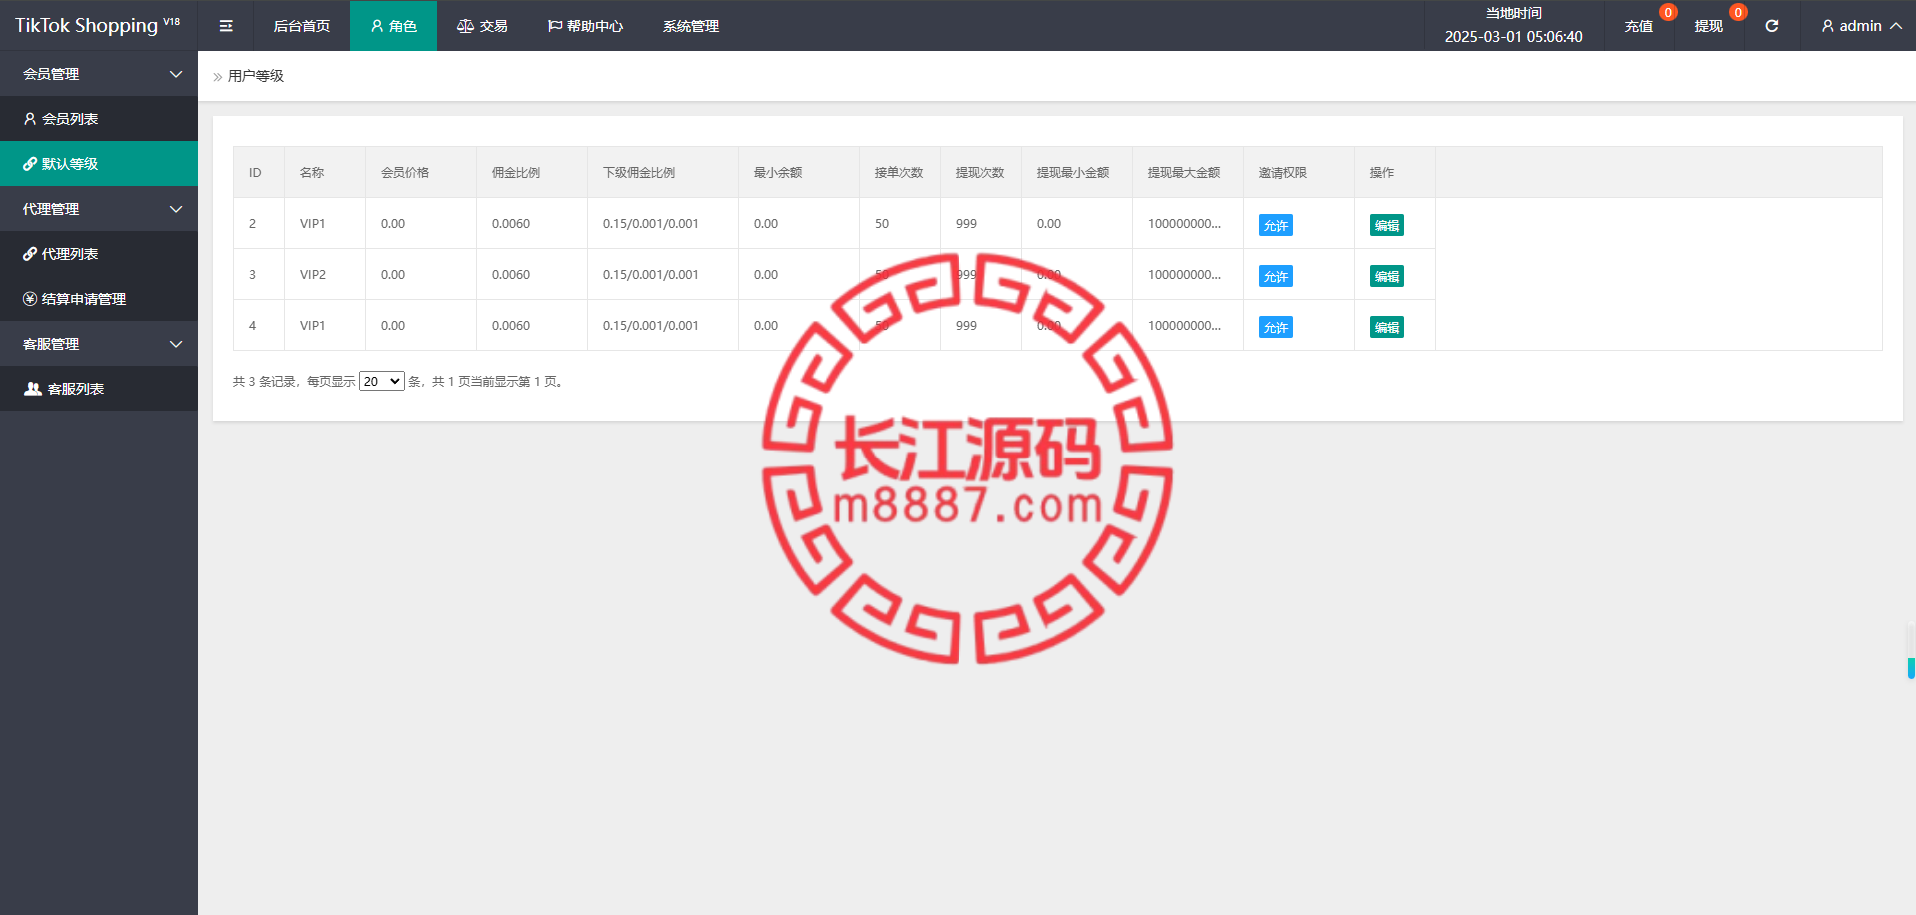Screen dimensions: 1916x915
Task: Click 编辑 for ID 4 row
Action: point(1386,327)
